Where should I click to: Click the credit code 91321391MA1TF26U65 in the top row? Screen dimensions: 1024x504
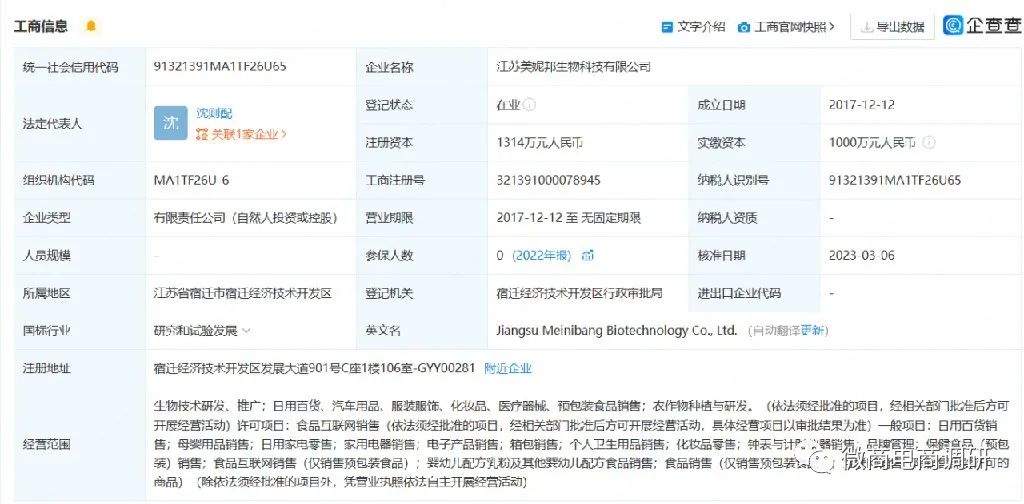click(x=220, y=66)
